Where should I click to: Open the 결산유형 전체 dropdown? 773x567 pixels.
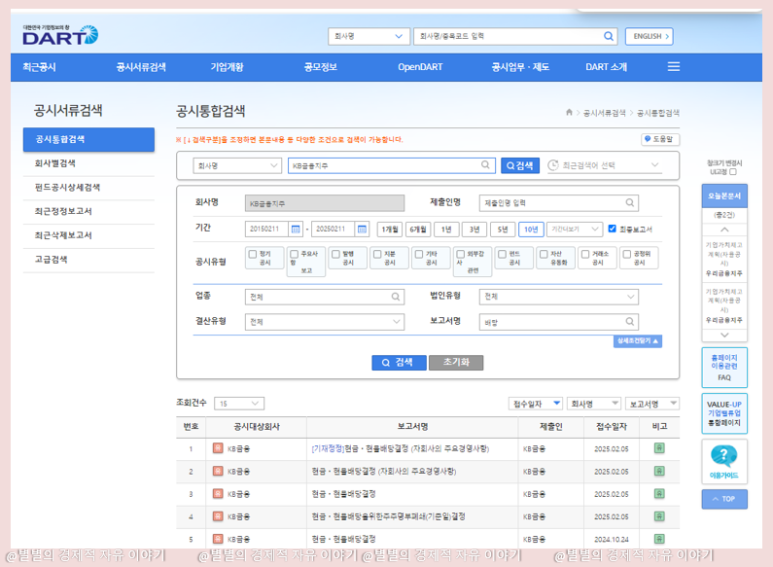tap(324, 322)
